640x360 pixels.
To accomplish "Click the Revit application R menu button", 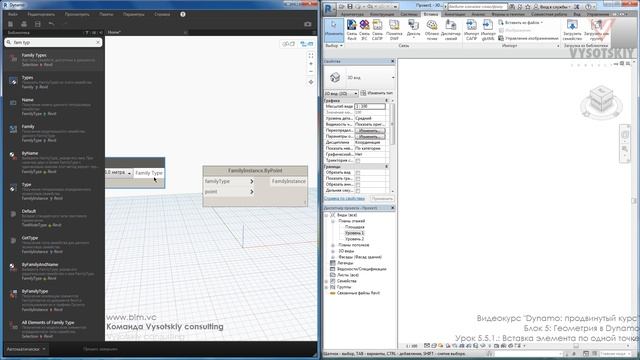I will 329,9.
